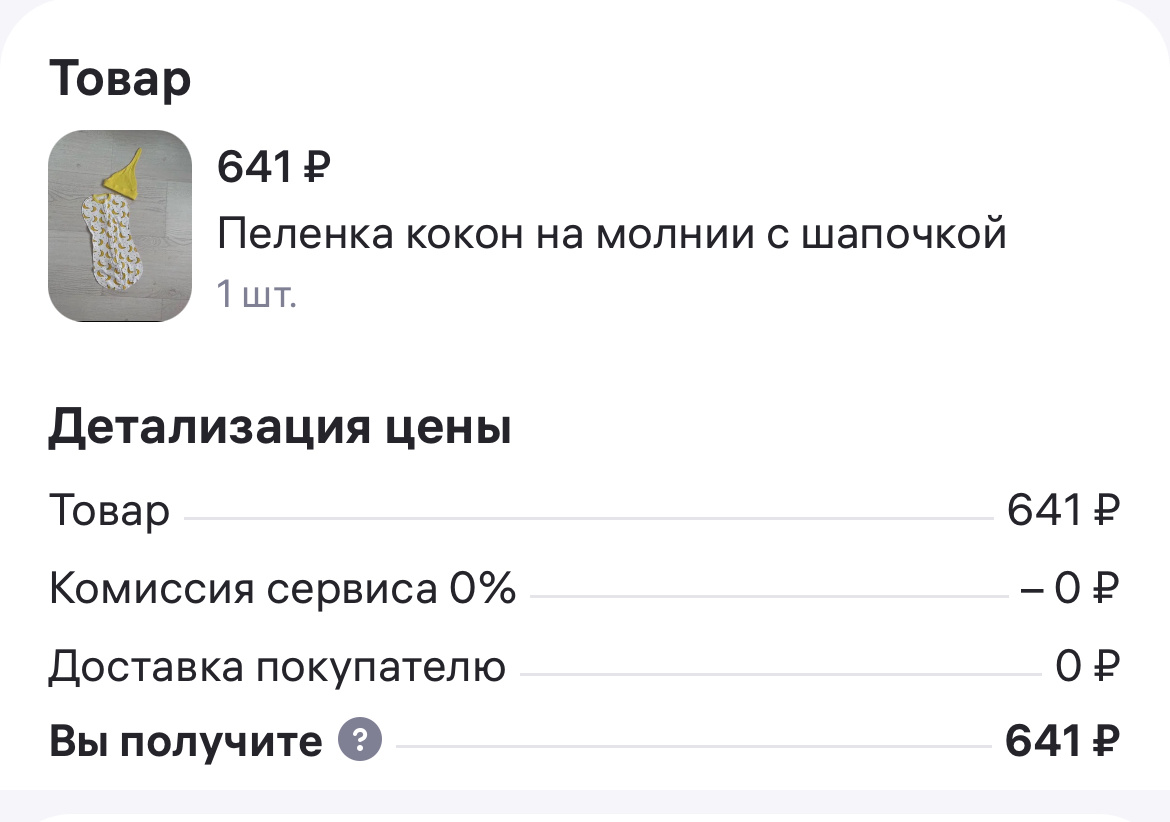Tap the "– 0 ₽" commission amount
Screen dimensions: 1170x822
point(1060,589)
